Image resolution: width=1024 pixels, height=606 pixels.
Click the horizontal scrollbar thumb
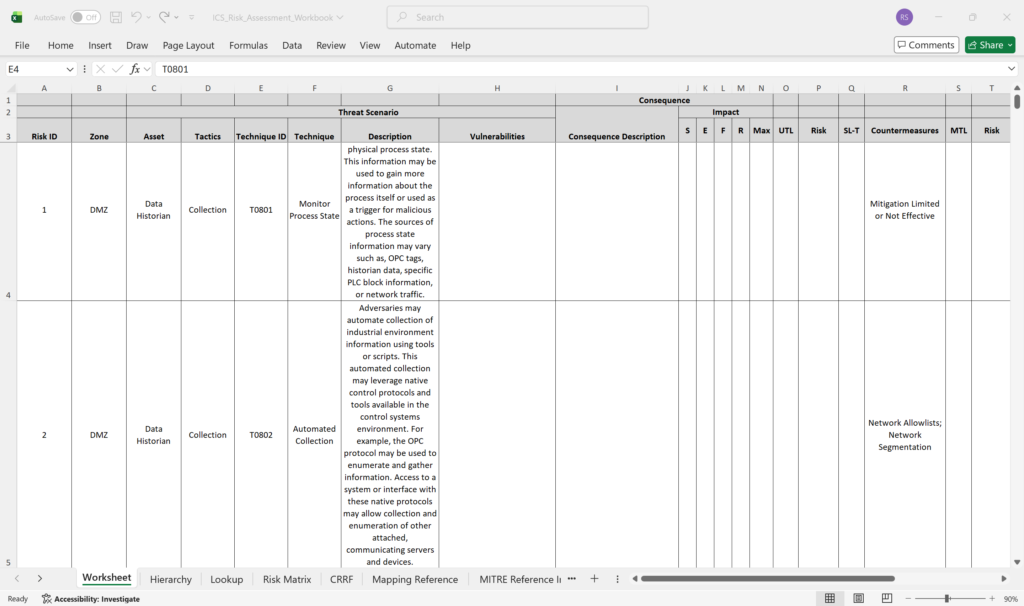point(767,579)
